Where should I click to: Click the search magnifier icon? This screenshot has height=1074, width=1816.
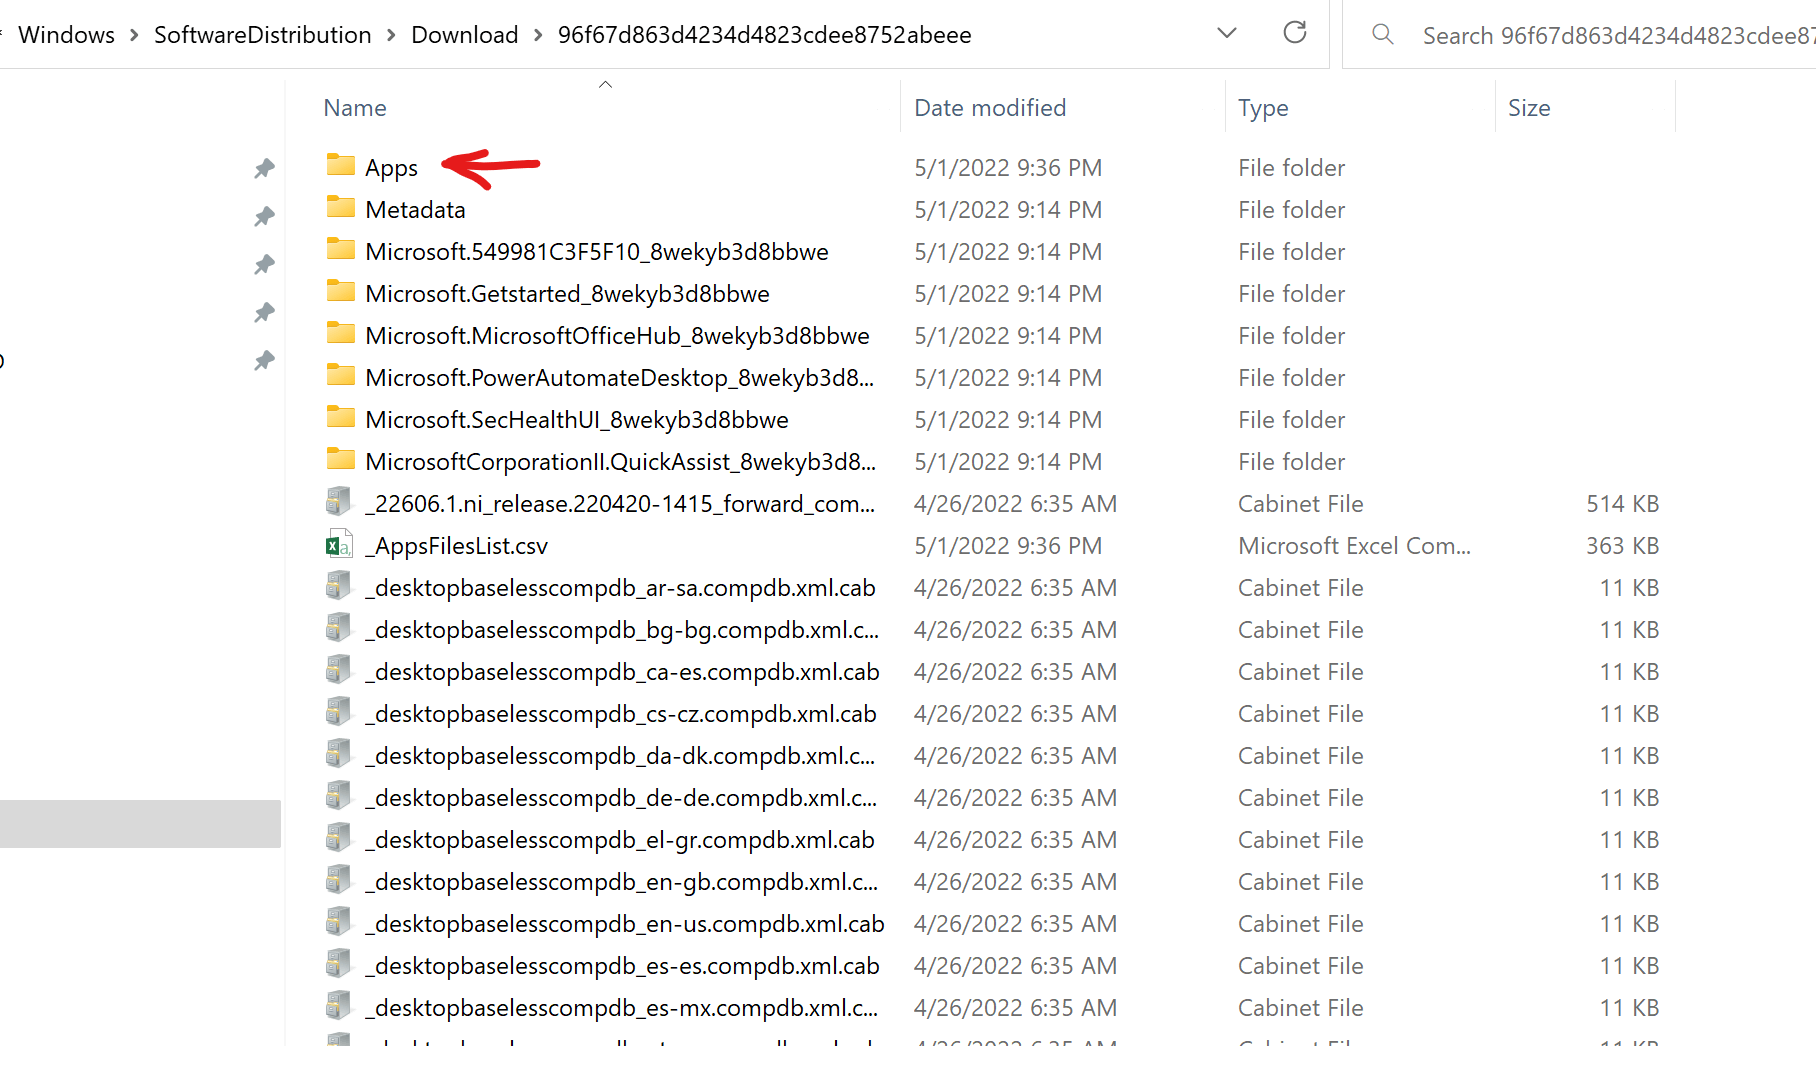(x=1383, y=34)
